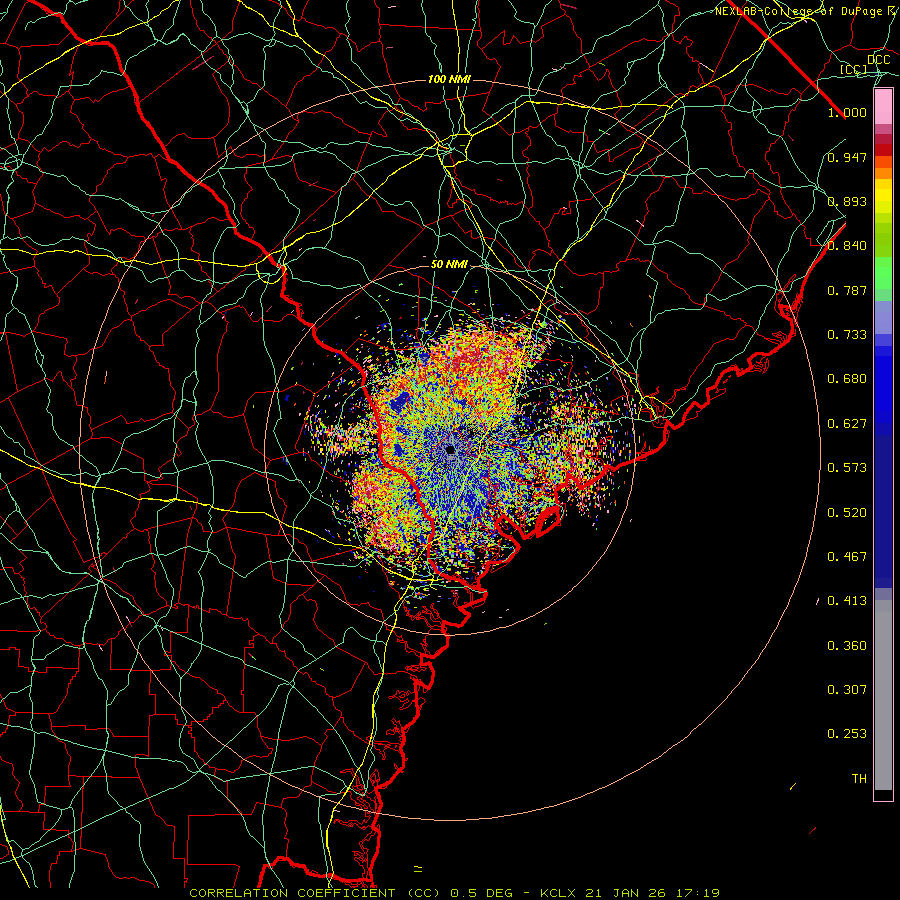Click the 0.253 color scale label
The image size is (900, 900).
(x=847, y=734)
